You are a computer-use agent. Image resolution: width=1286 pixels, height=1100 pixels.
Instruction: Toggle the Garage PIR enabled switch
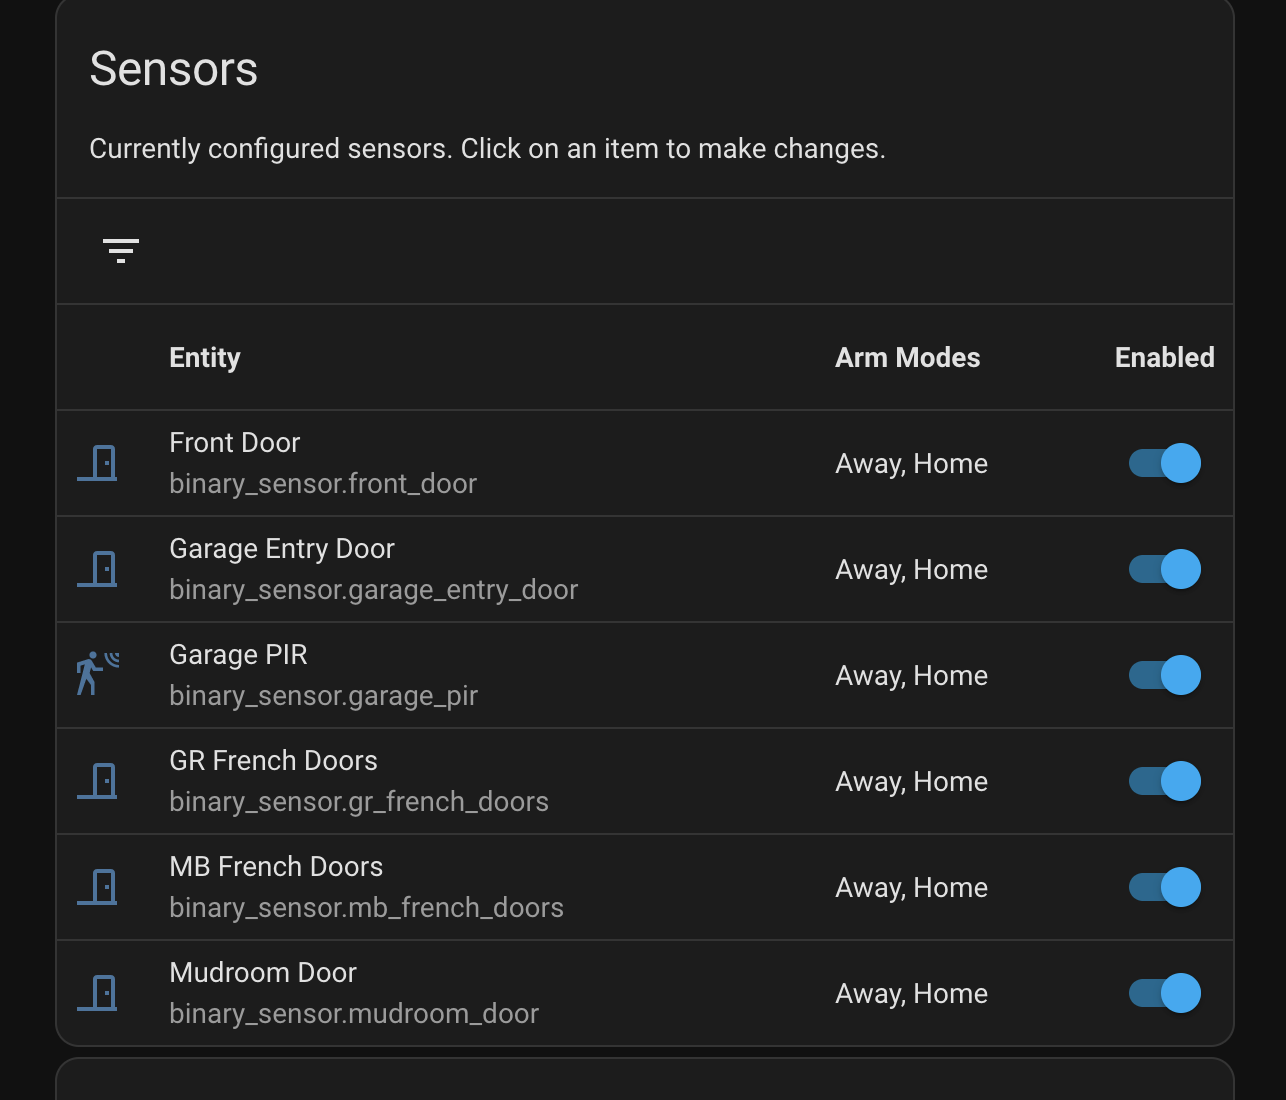point(1164,675)
